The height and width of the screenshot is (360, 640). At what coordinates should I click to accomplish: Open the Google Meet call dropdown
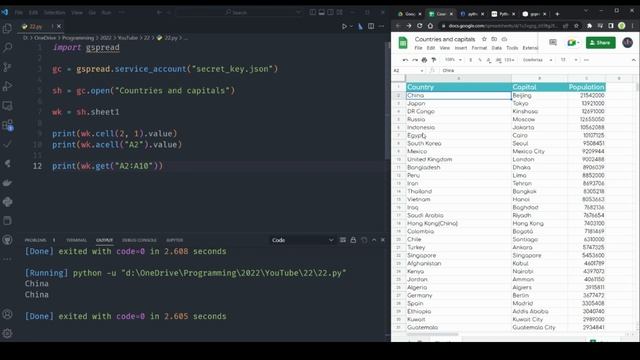pos(579,42)
